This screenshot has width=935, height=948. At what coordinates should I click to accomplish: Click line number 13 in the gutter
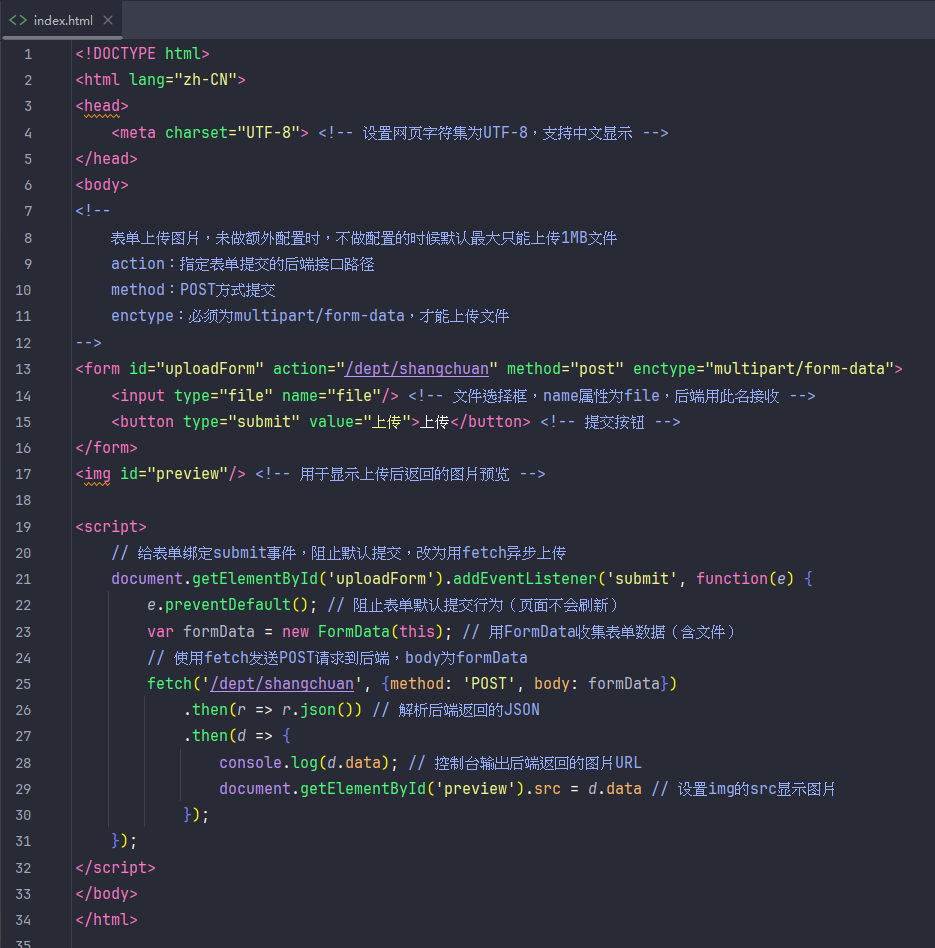(23, 369)
